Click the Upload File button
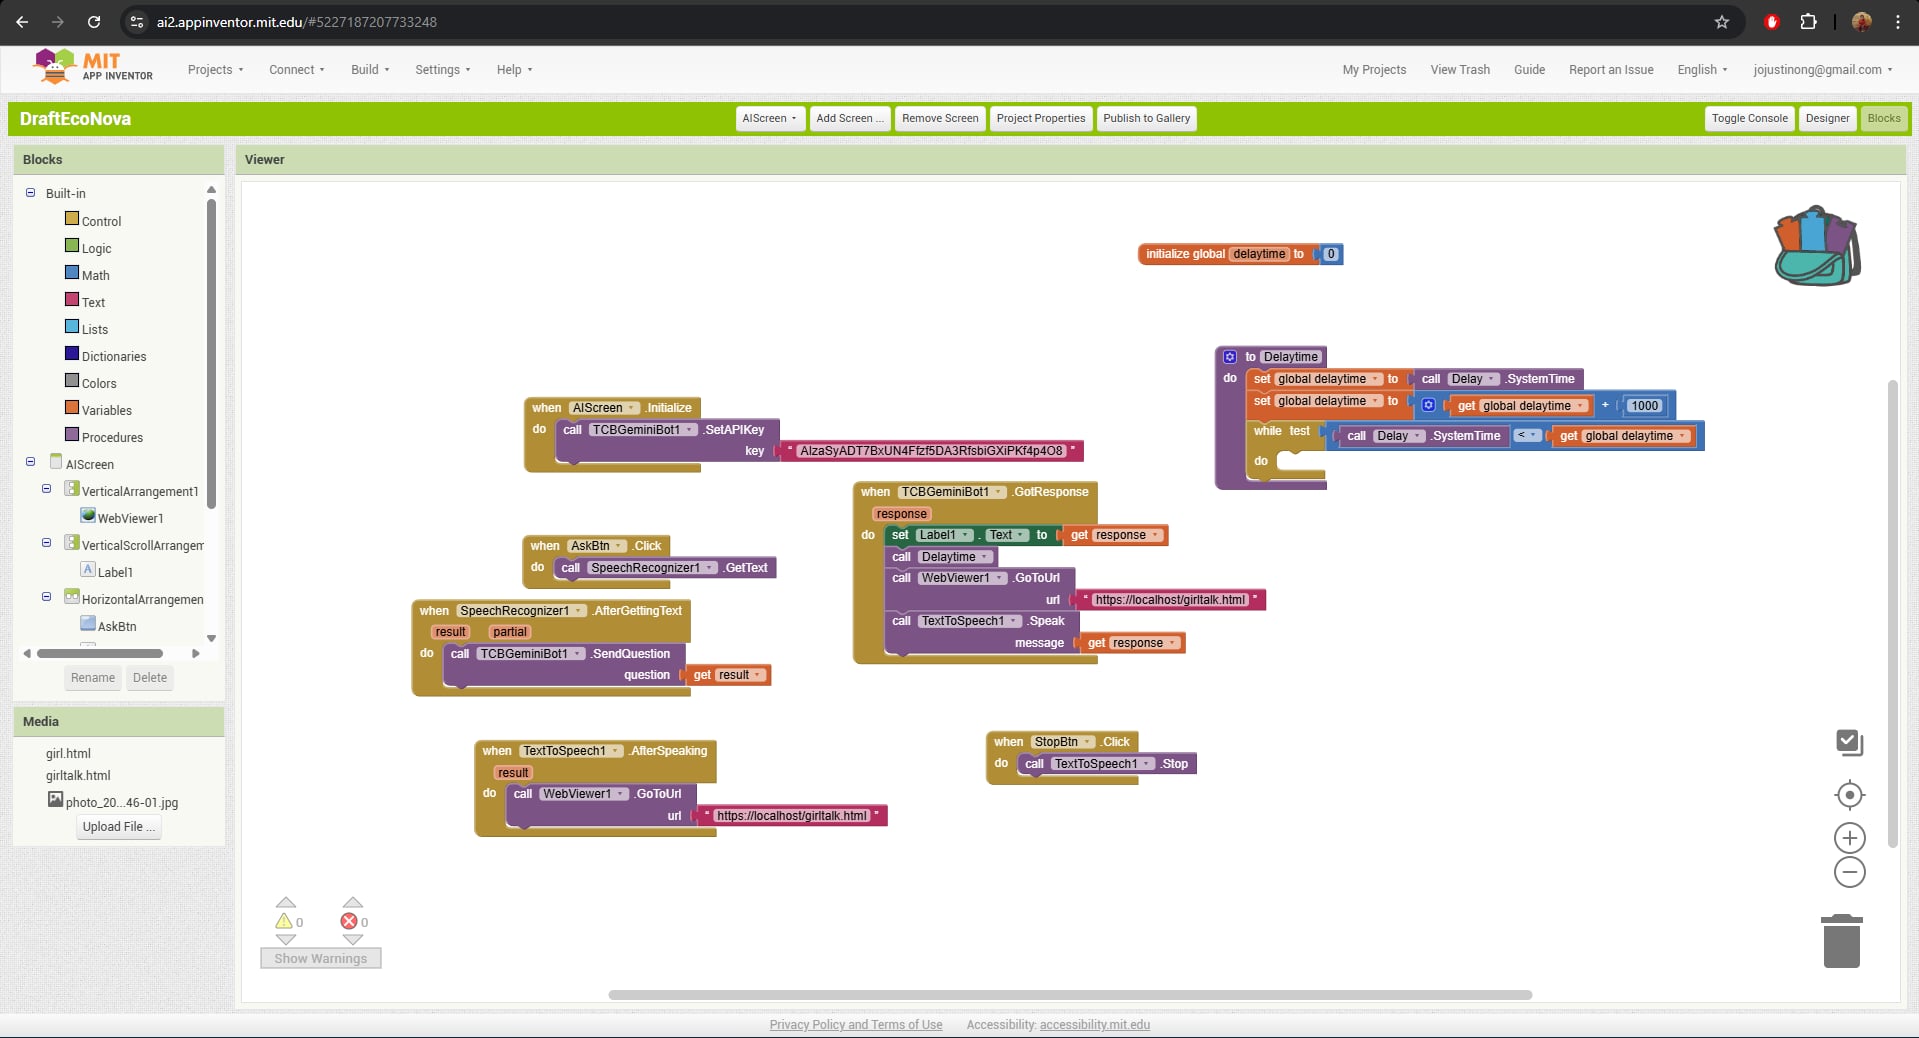Viewport: 1919px width, 1038px height. [x=119, y=827]
